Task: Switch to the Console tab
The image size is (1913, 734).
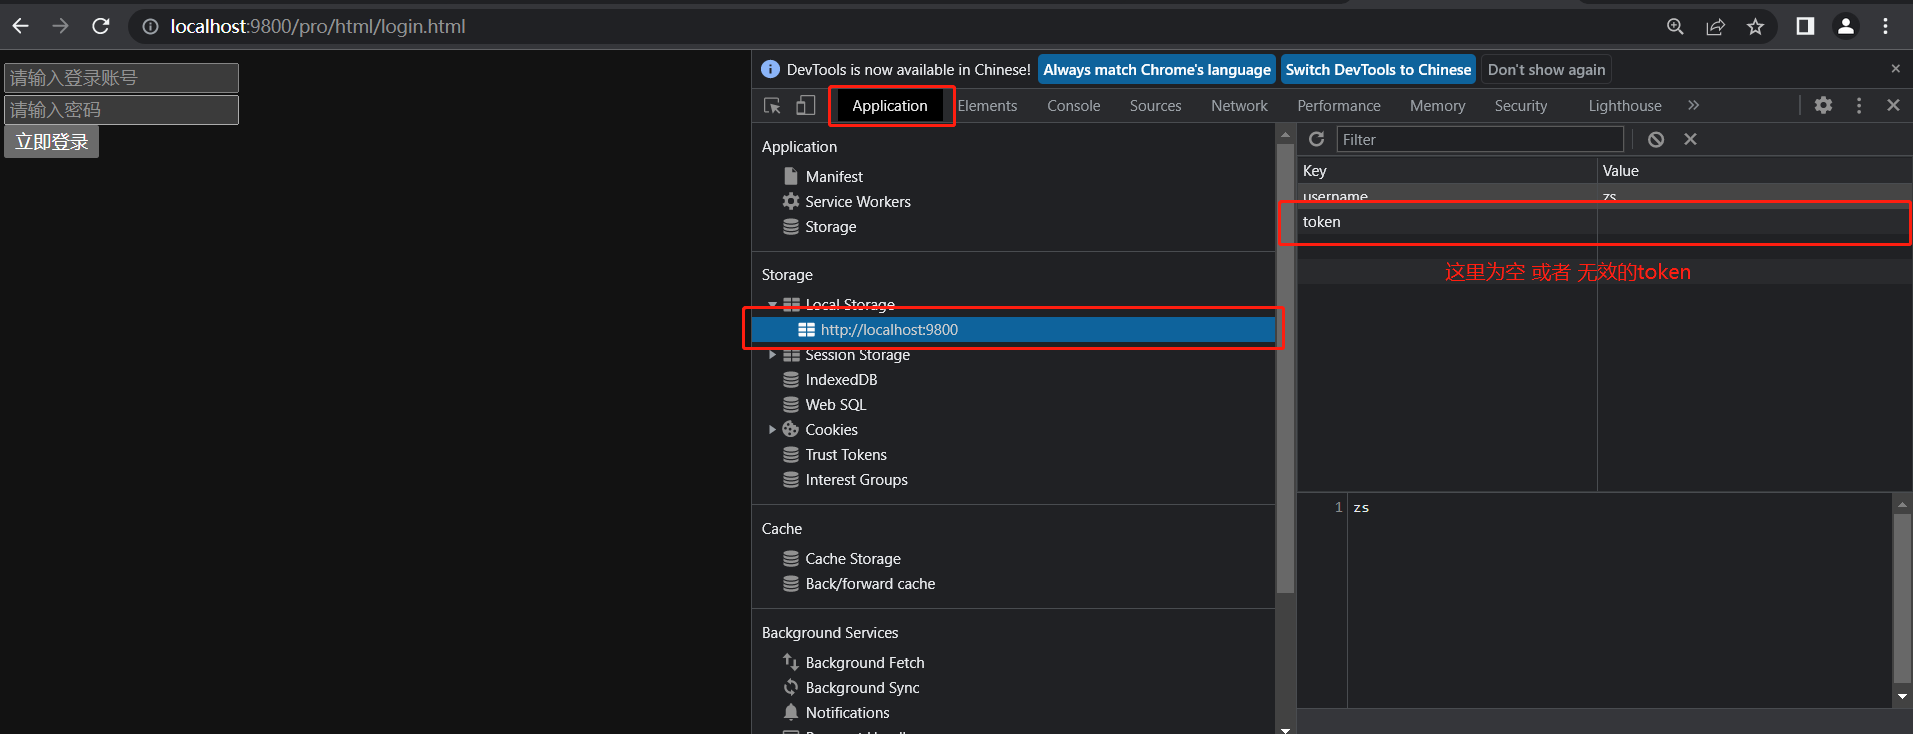Action: coord(1073,106)
